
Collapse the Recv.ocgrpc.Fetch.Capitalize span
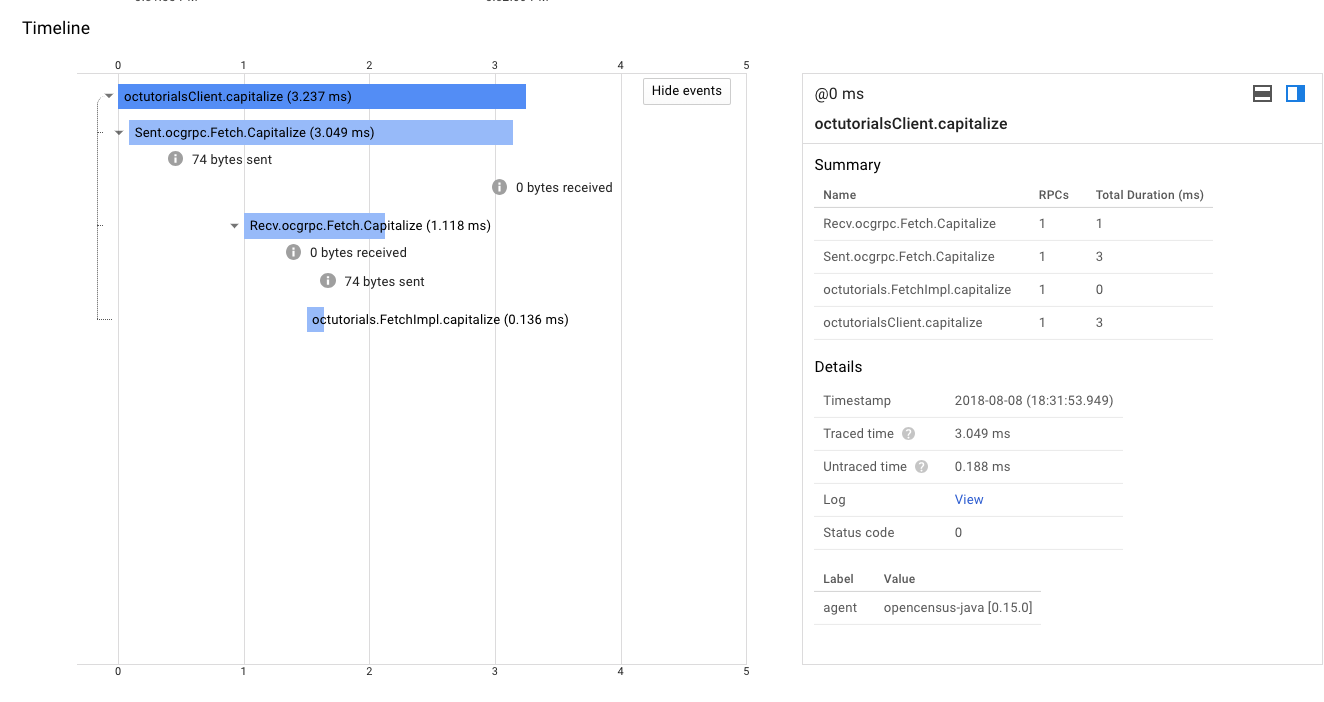235,226
